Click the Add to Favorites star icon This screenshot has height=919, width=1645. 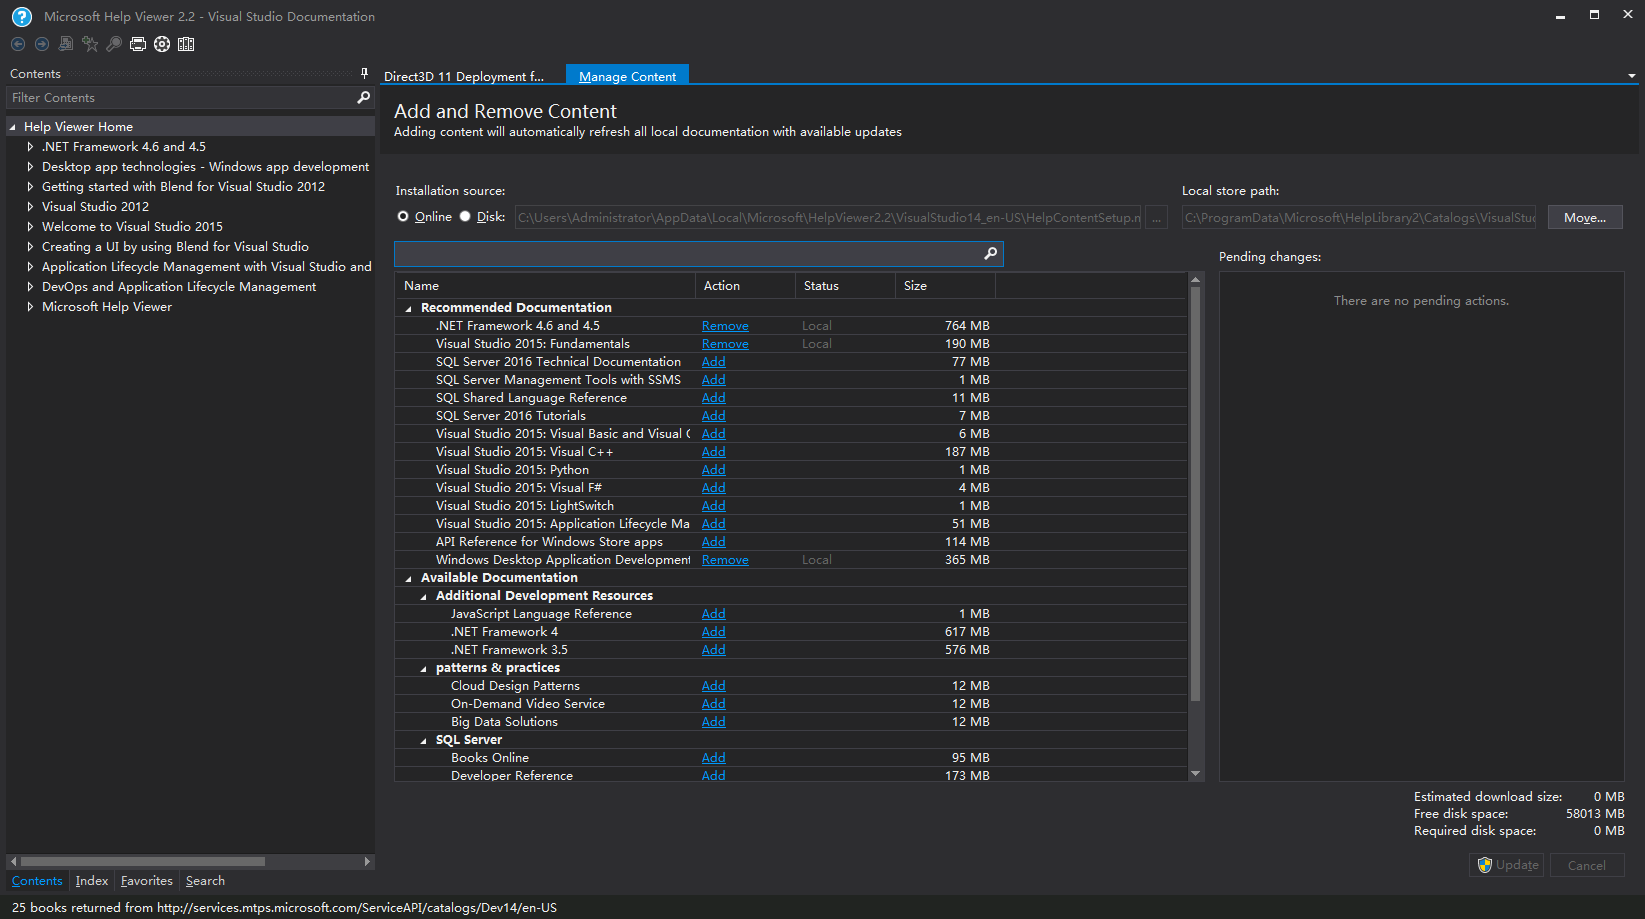click(90, 44)
